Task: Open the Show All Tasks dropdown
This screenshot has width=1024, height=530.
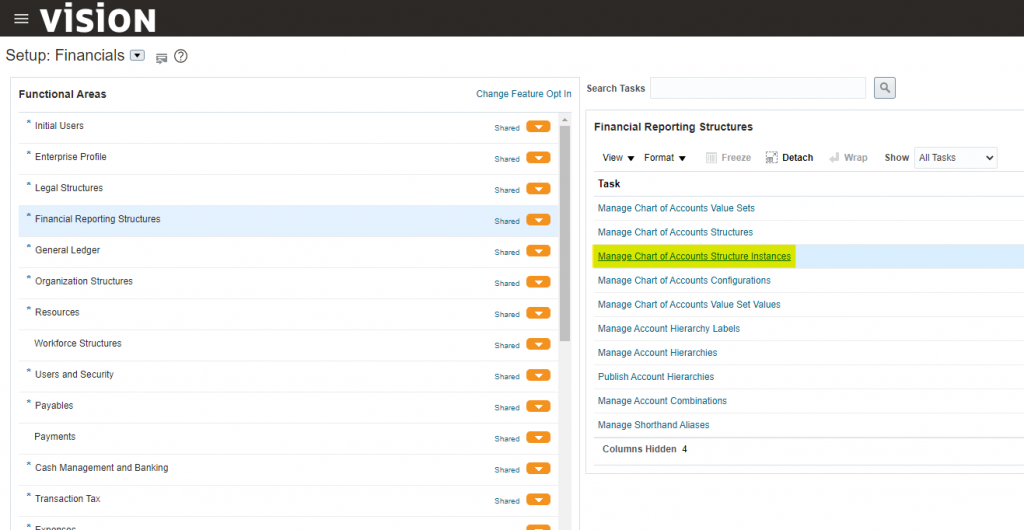Action: tap(956, 158)
